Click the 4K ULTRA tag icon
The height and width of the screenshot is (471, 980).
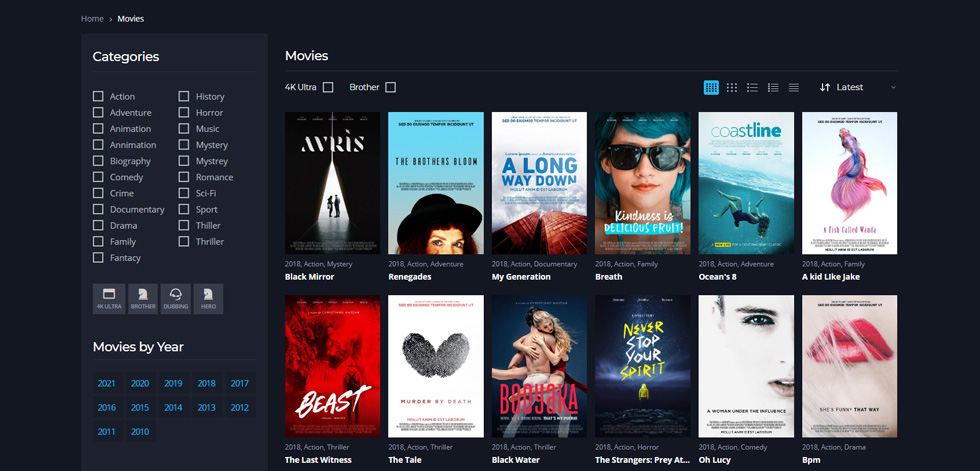[x=109, y=299]
